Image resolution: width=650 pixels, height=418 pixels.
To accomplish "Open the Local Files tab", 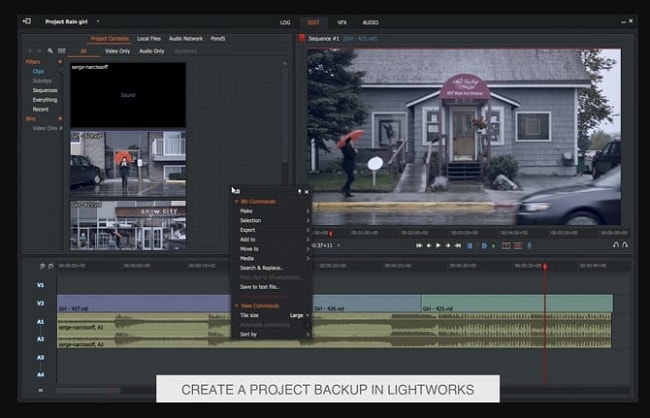I will (149, 39).
